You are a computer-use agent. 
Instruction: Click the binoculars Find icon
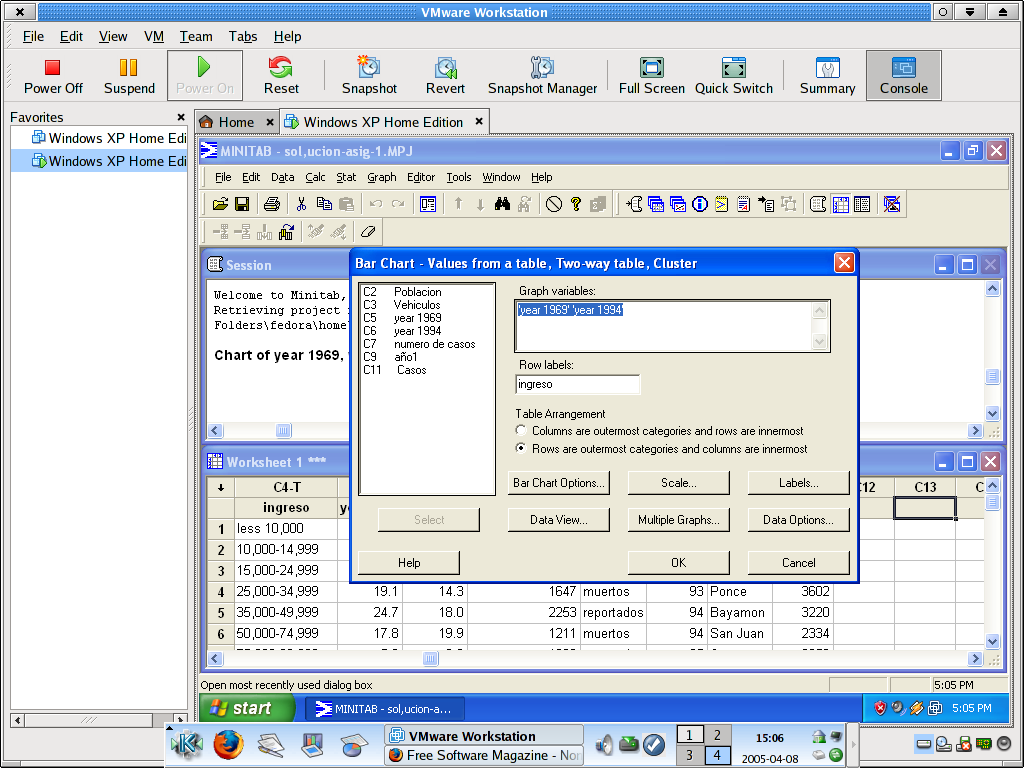click(502, 204)
